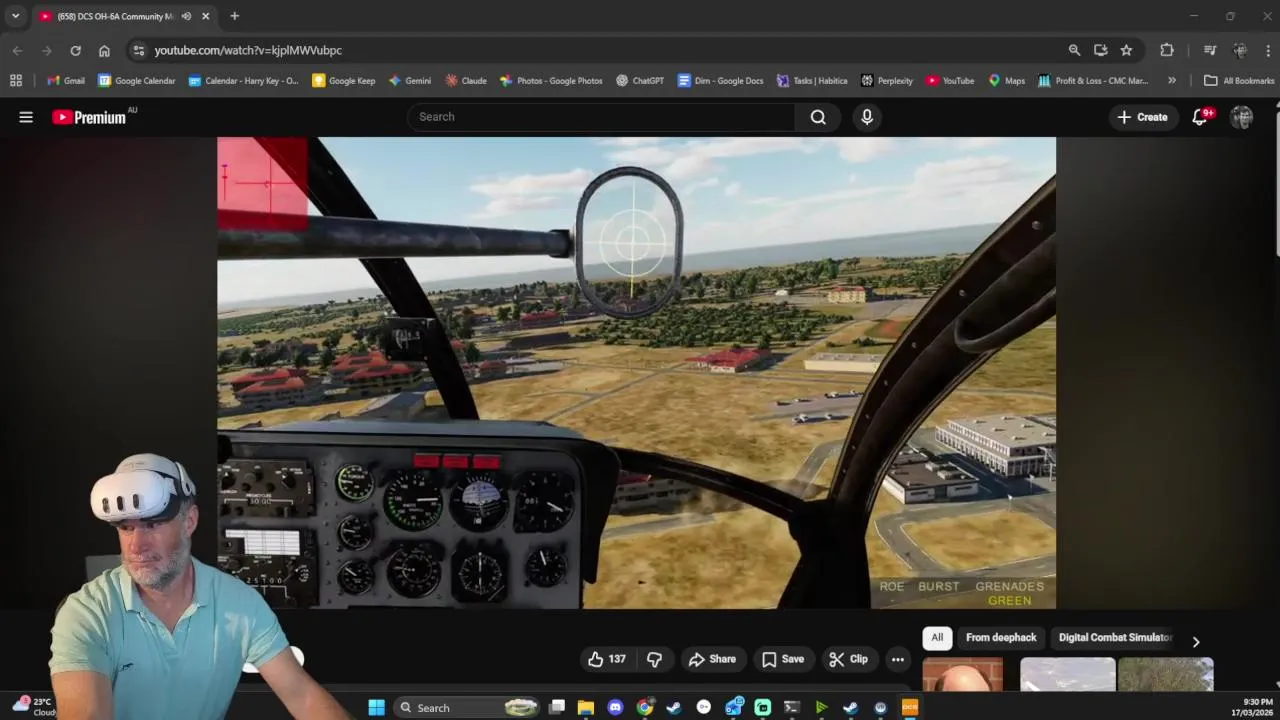Open File Explorer from the taskbar
Image resolution: width=1280 pixels, height=720 pixels.
(586, 707)
